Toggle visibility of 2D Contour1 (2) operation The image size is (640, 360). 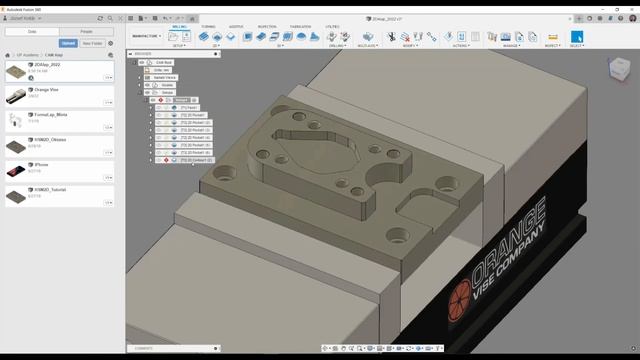point(159,160)
